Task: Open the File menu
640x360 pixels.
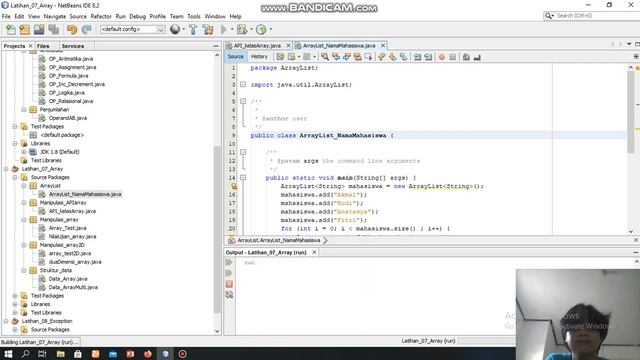Action: click(6, 16)
